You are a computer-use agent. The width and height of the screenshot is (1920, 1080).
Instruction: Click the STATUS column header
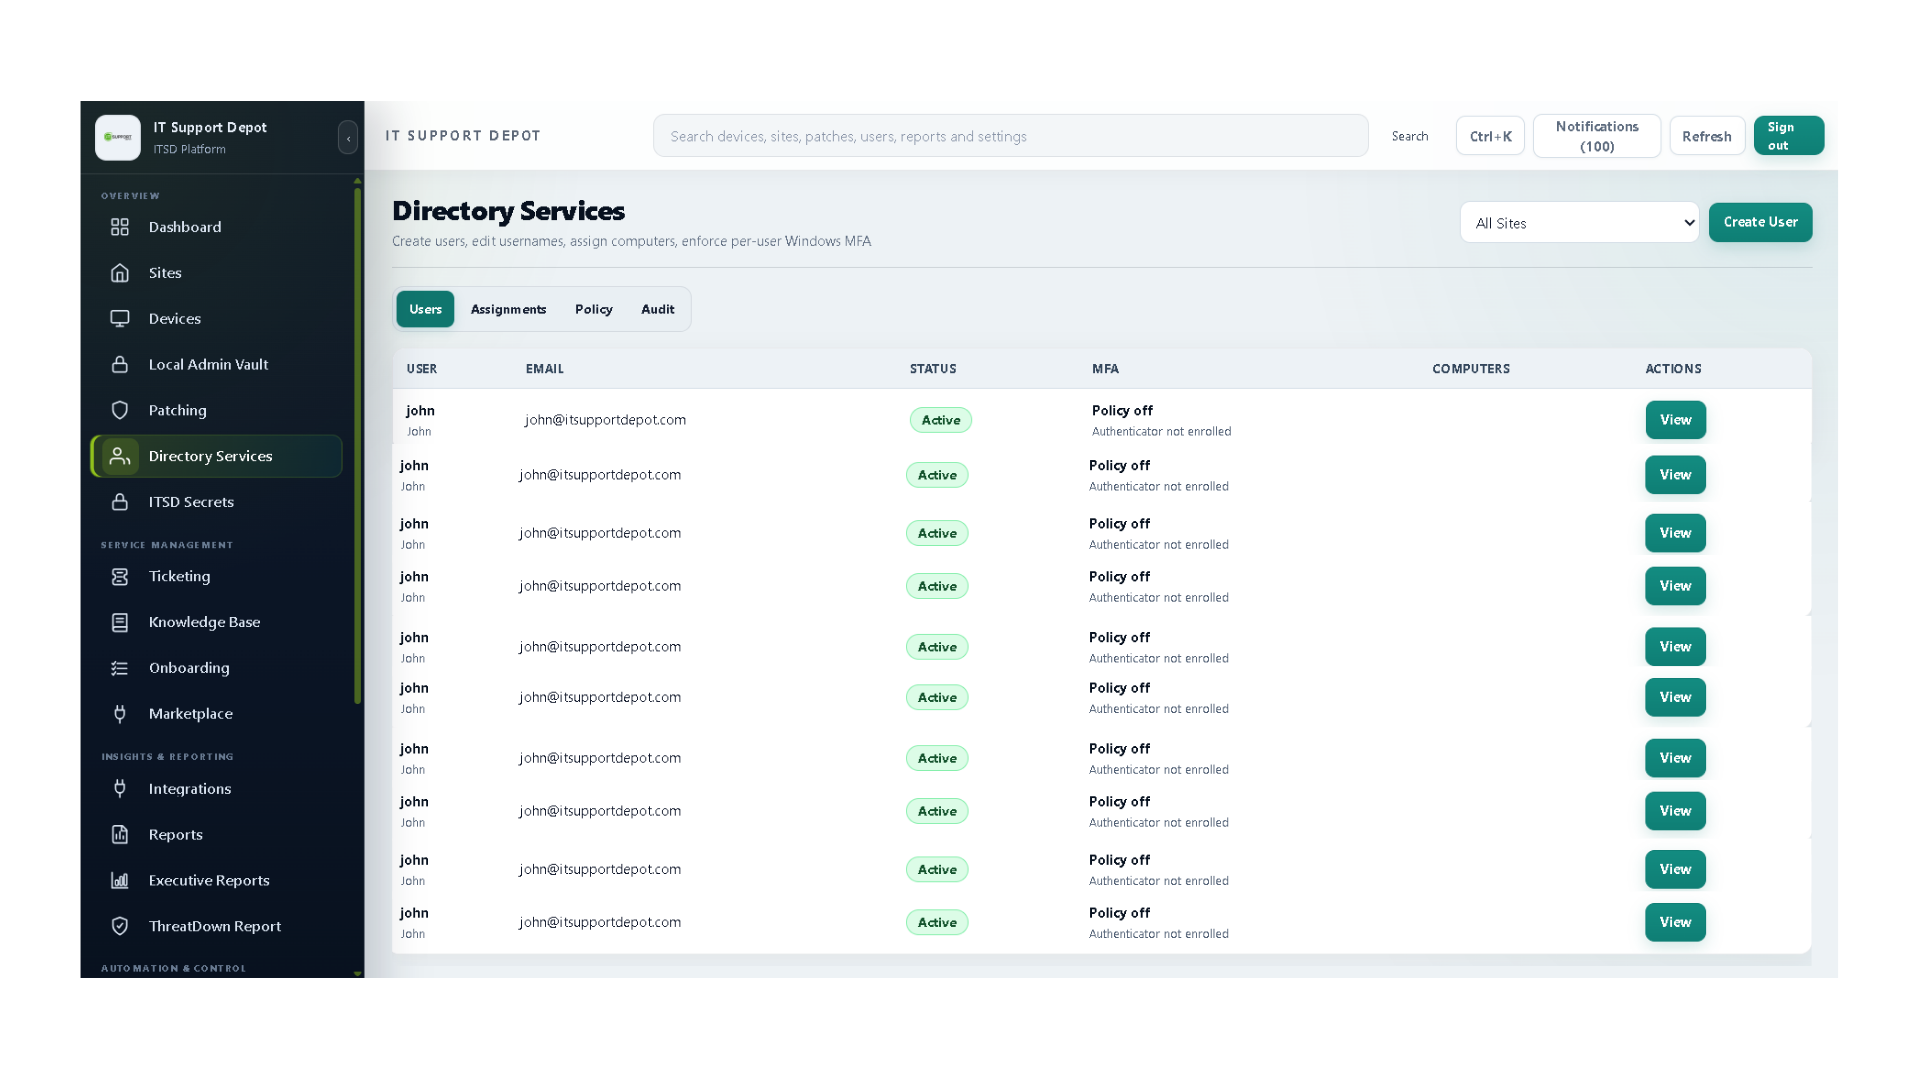[x=932, y=369]
